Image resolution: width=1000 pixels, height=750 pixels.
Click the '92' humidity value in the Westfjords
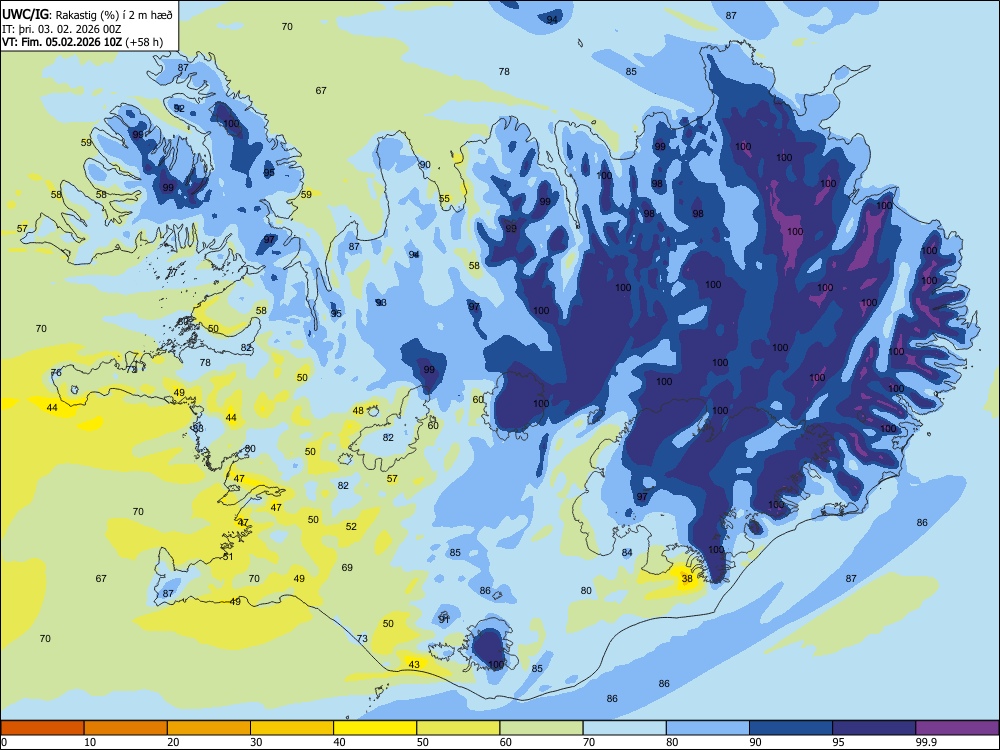click(179, 108)
